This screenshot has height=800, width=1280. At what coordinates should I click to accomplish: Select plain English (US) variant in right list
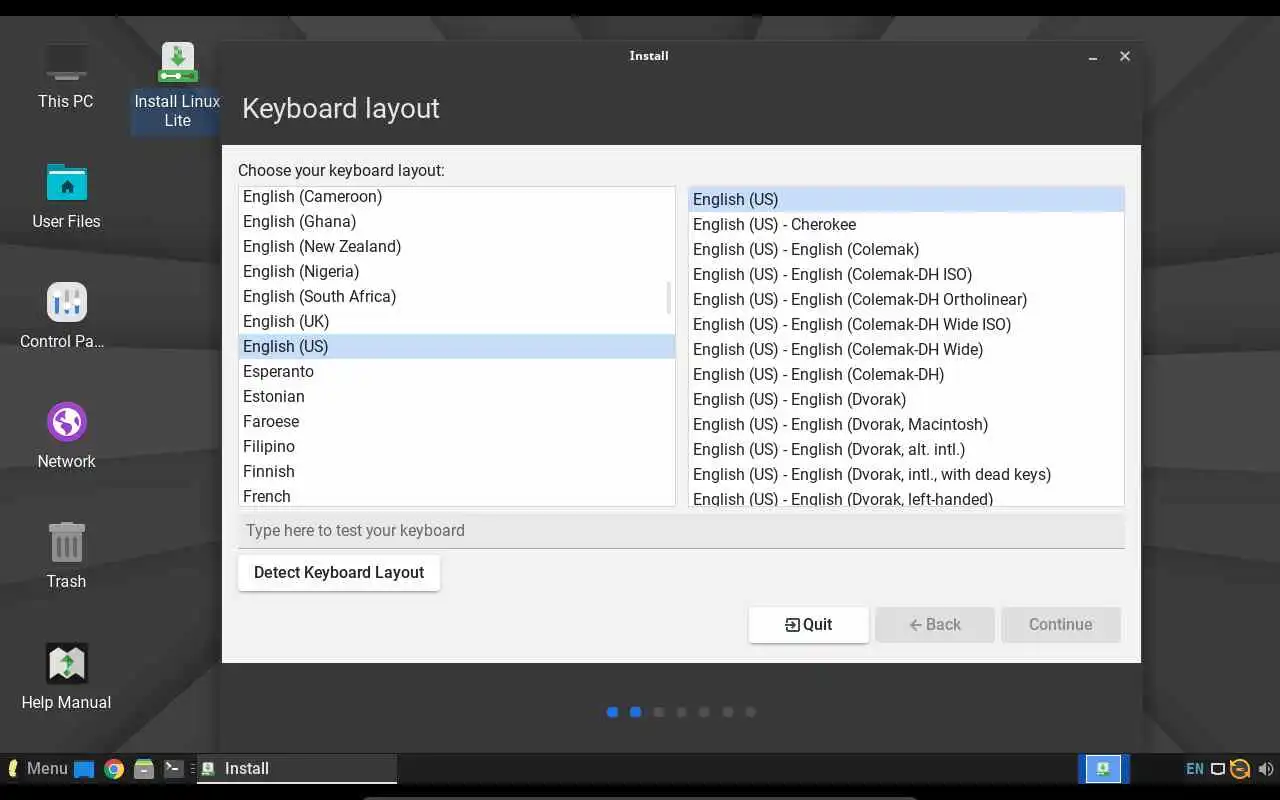(906, 199)
